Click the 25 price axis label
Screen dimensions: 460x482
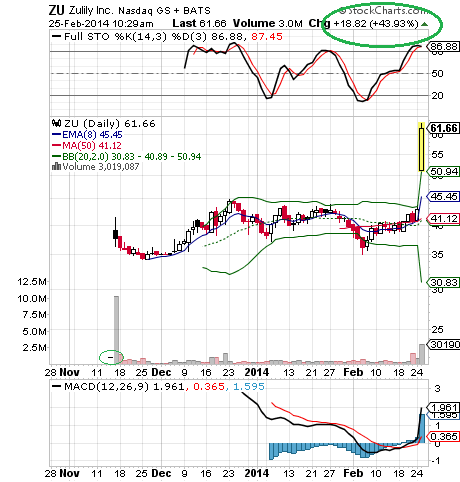click(437, 330)
